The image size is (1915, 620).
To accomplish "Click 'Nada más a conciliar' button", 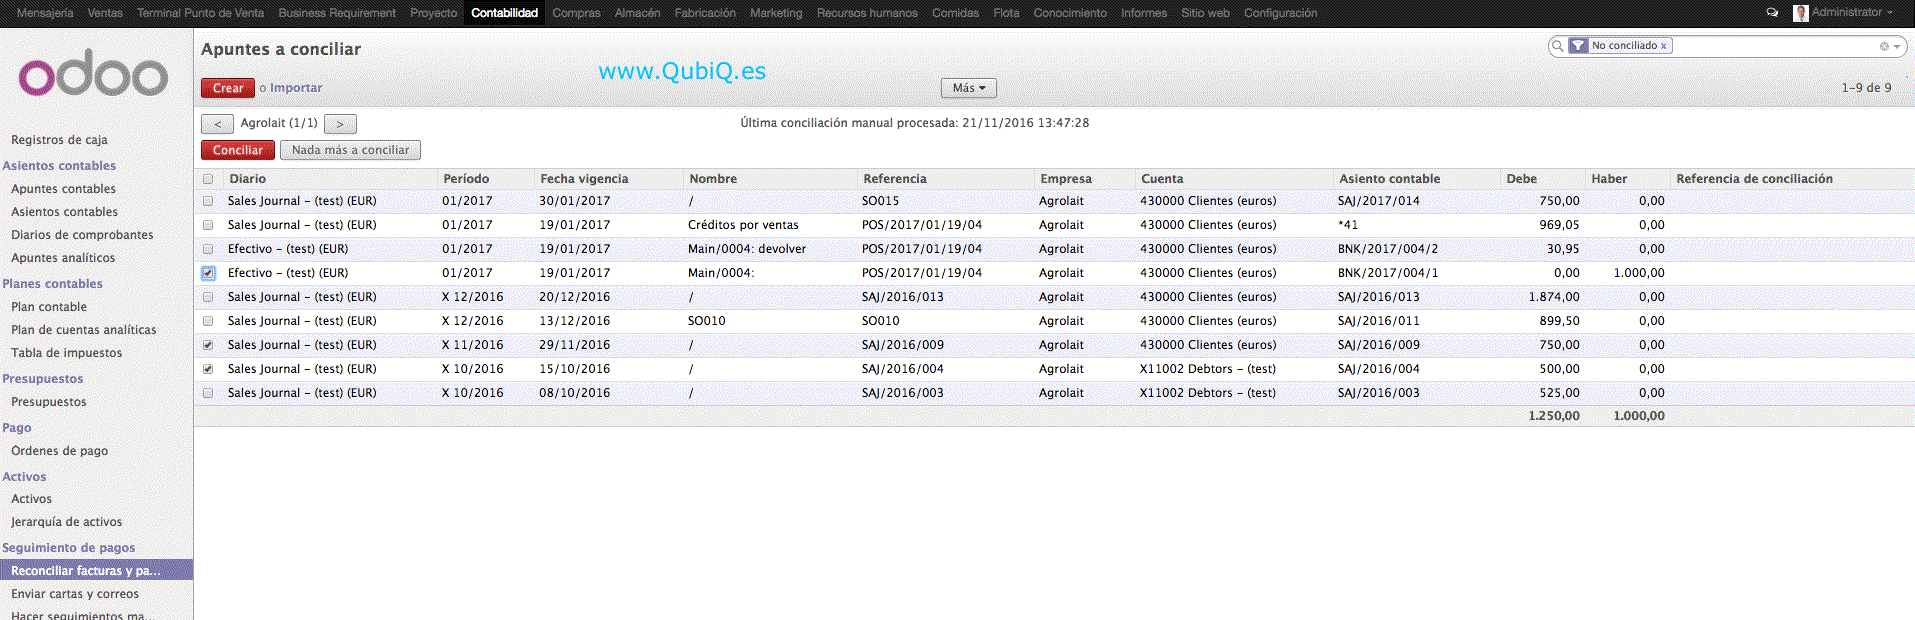I will pos(350,150).
